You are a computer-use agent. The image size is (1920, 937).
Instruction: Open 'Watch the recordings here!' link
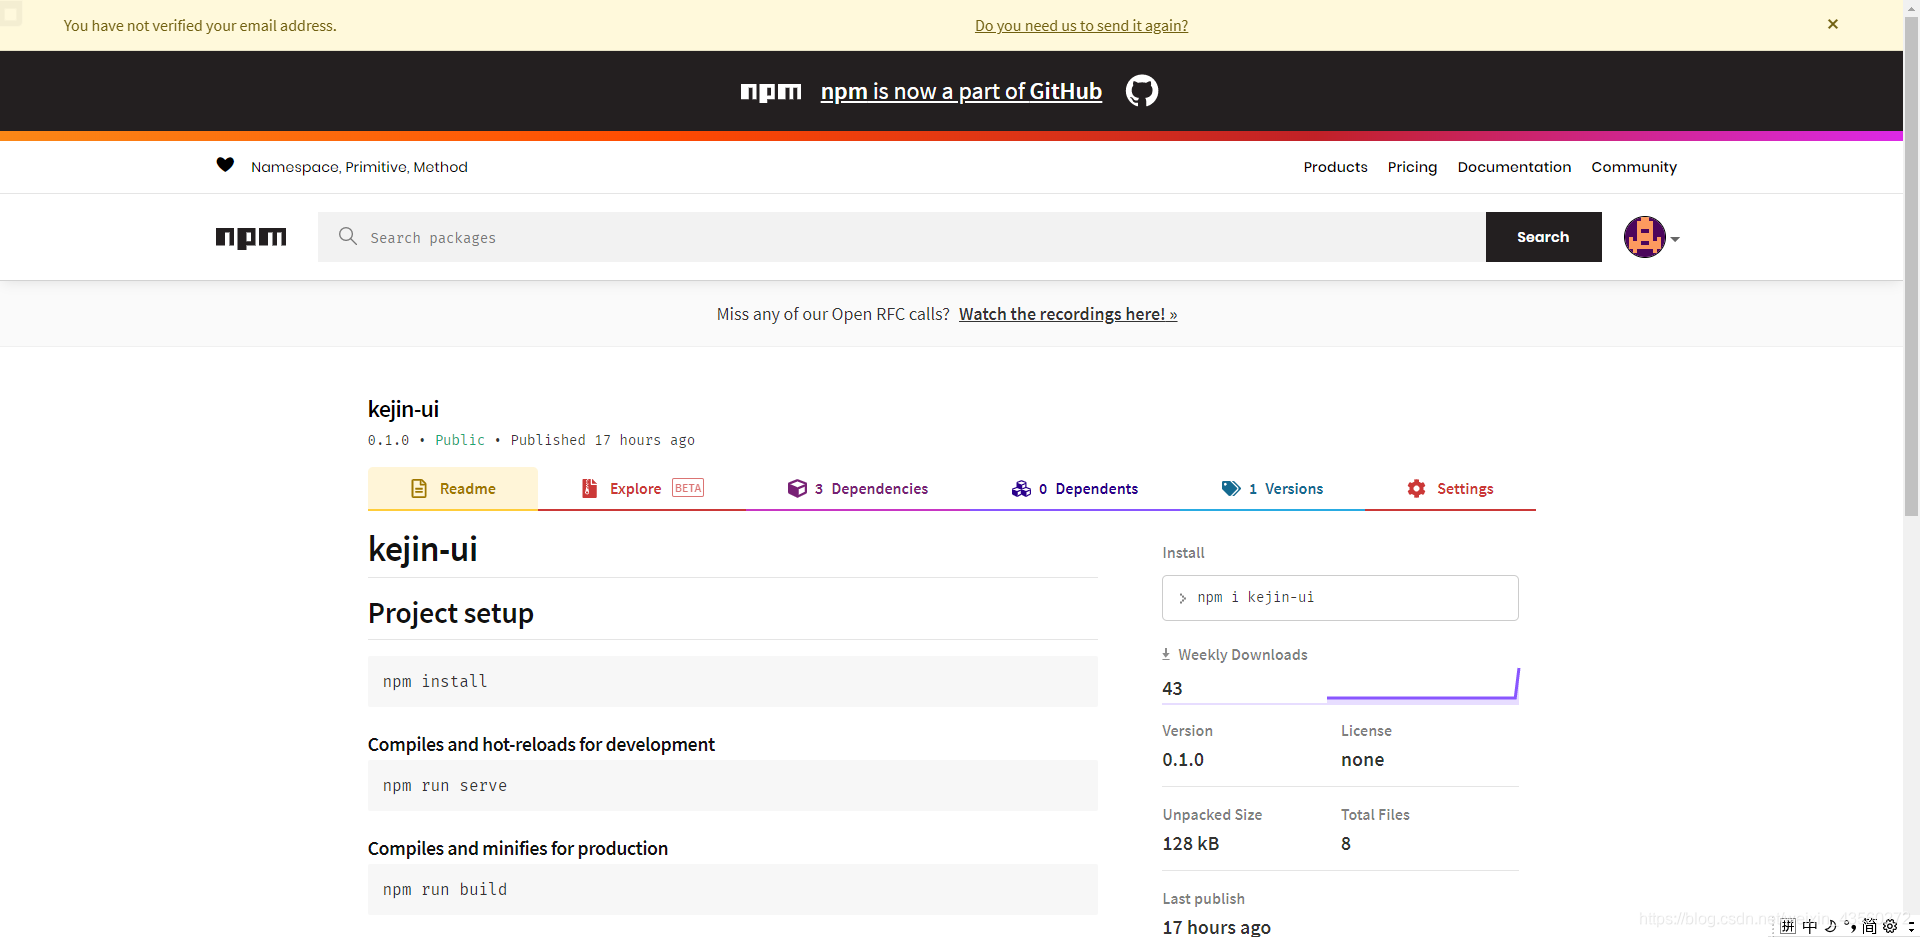(1068, 314)
